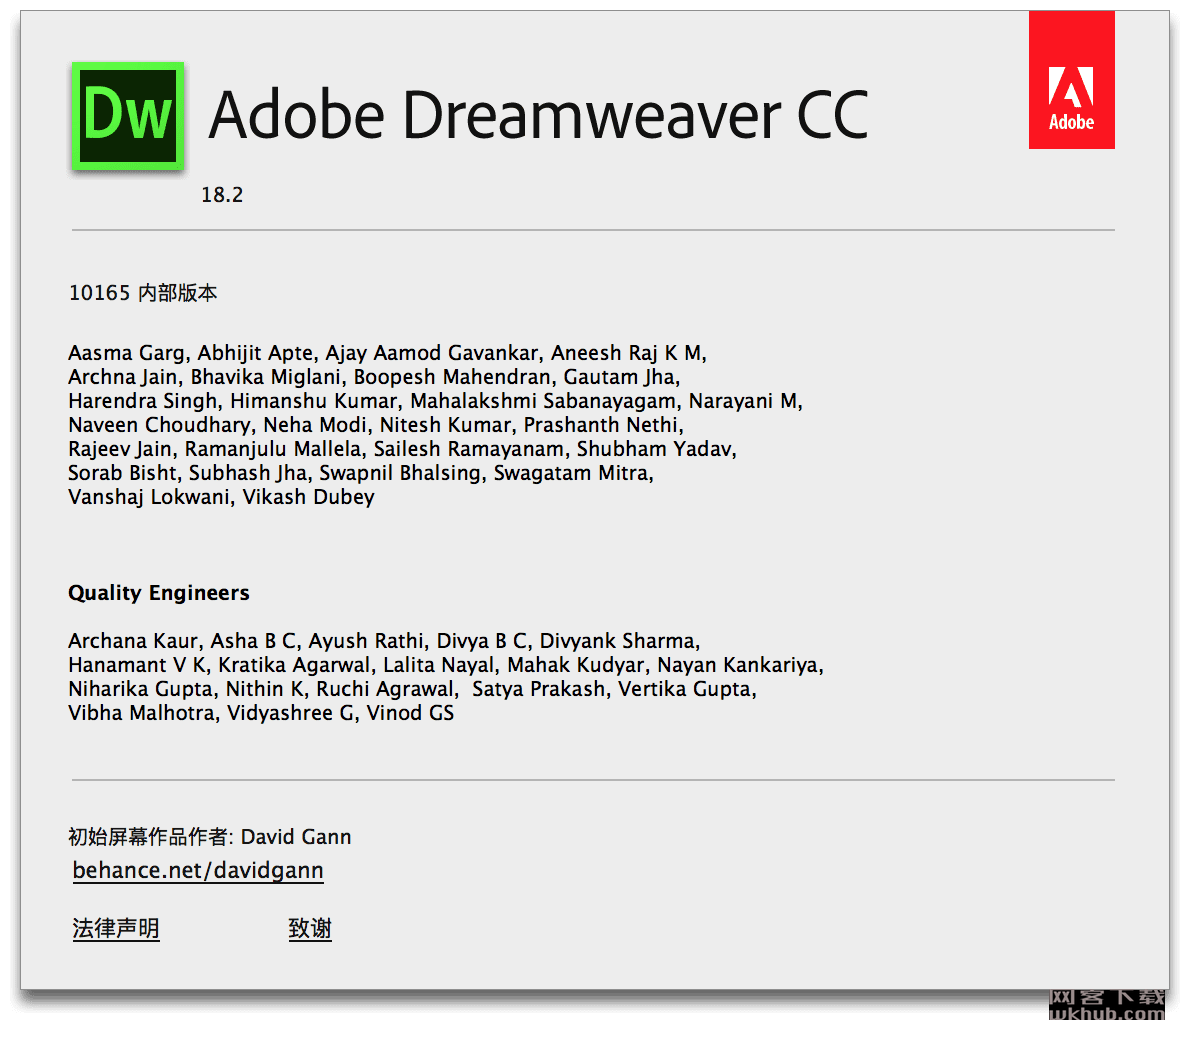
Task: Click the name Hanamant V K
Action: 137,666
